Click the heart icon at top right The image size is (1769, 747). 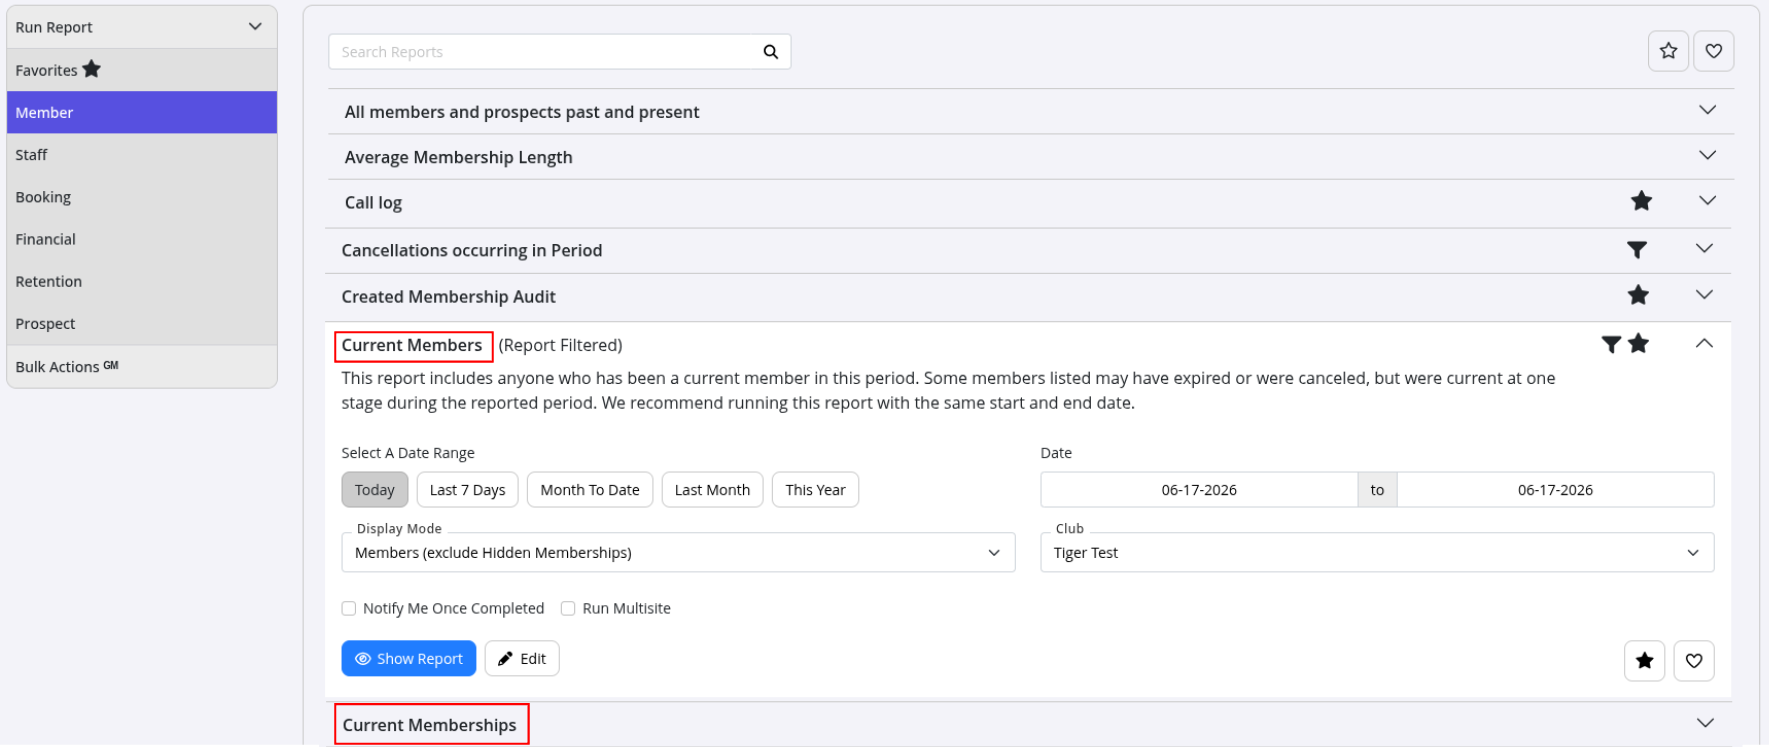[x=1713, y=51]
